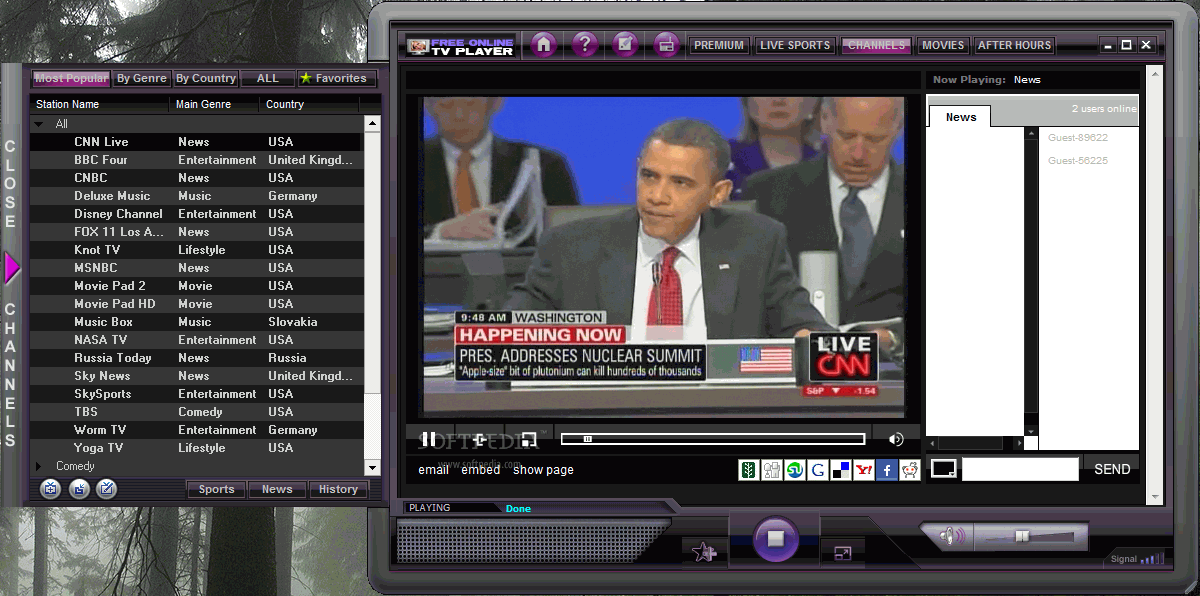Select the Disney Channel station
This screenshot has height=596, width=1200.
(196, 214)
